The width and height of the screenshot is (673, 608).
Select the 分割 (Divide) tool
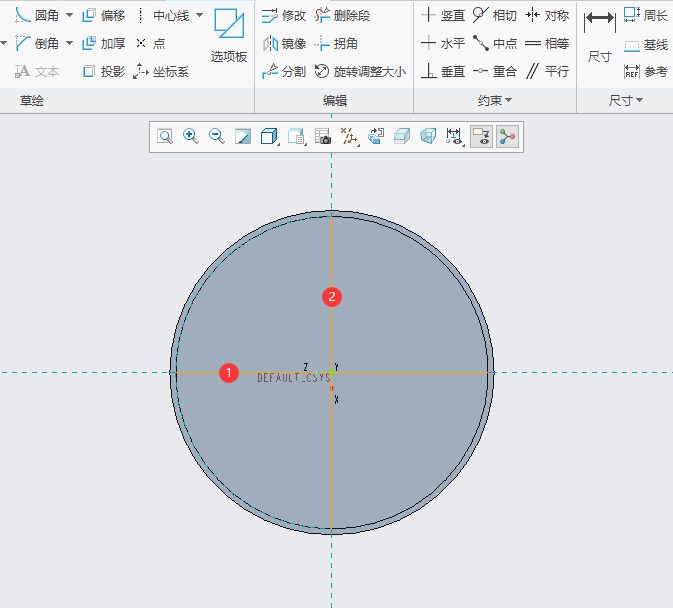[284, 72]
